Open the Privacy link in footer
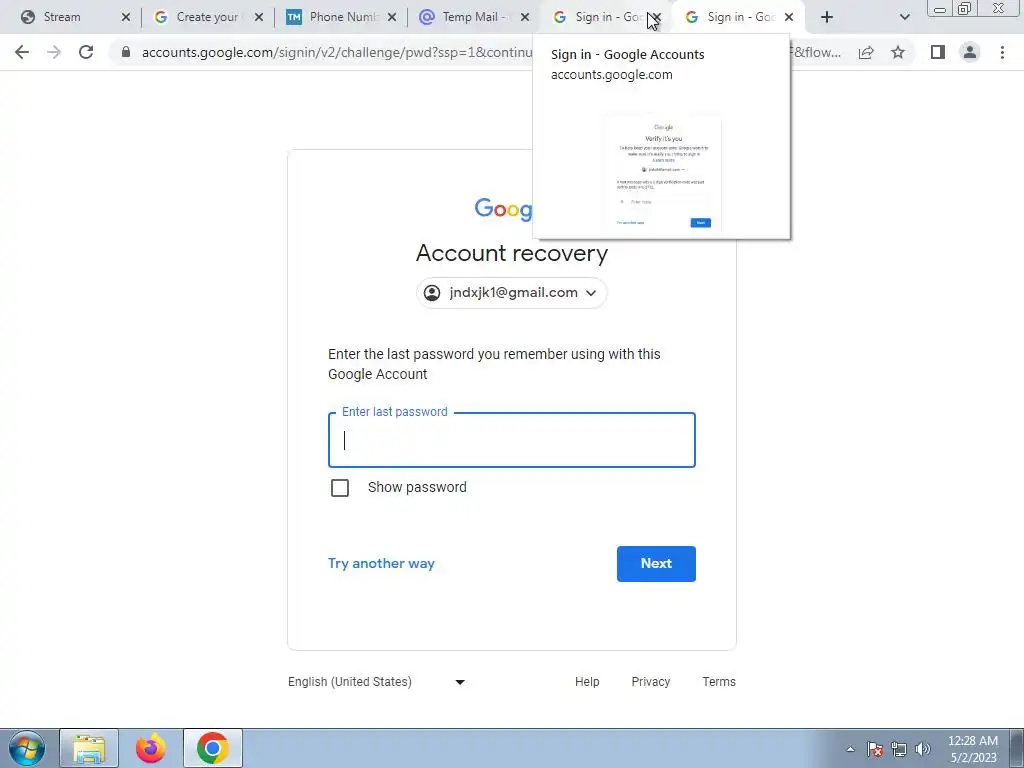Screen dimensions: 1024x768 pyautogui.click(x=650, y=682)
